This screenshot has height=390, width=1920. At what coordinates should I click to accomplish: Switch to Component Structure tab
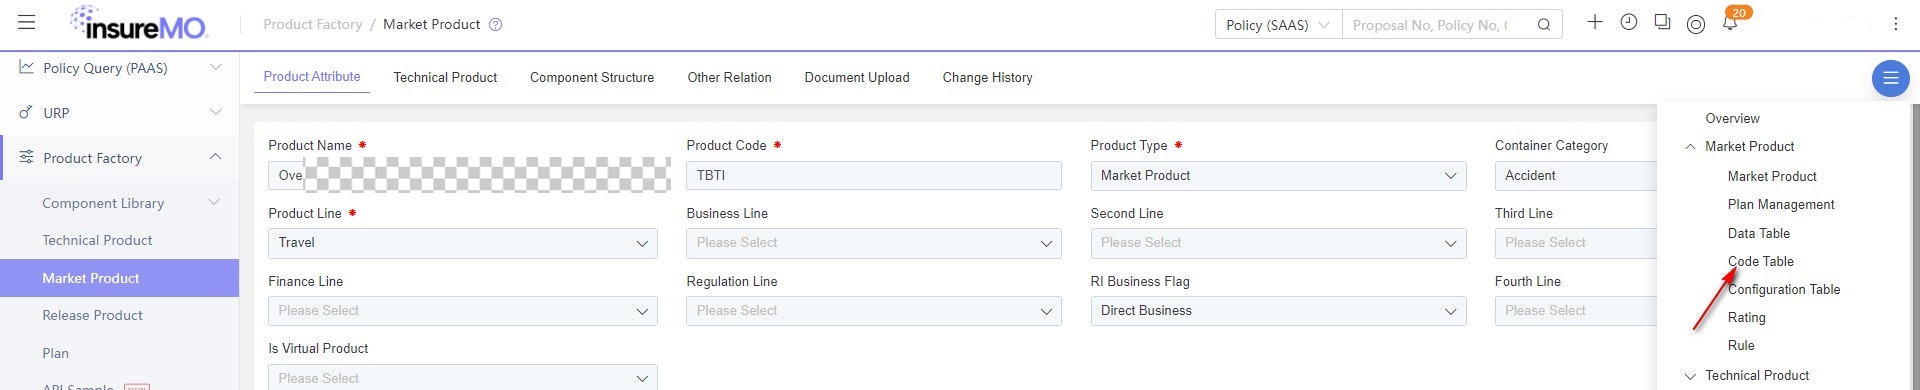pos(592,77)
